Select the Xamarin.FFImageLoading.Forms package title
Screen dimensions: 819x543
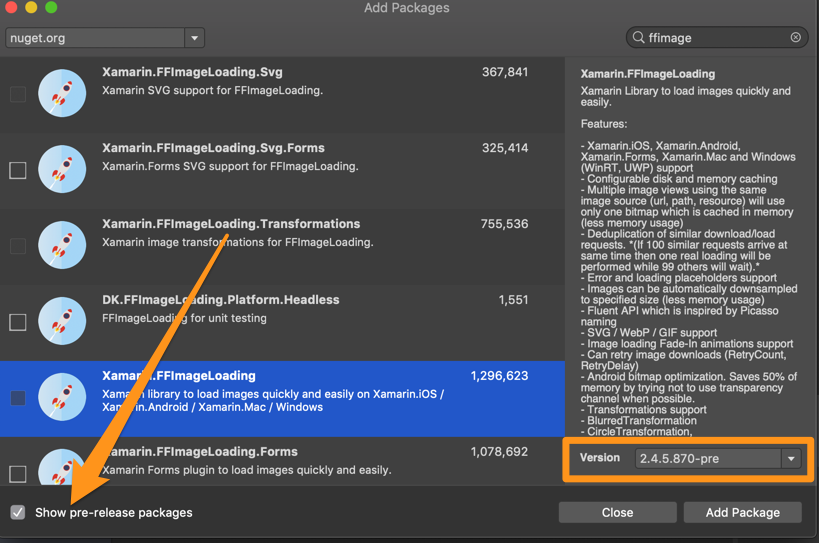click(x=200, y=452)
